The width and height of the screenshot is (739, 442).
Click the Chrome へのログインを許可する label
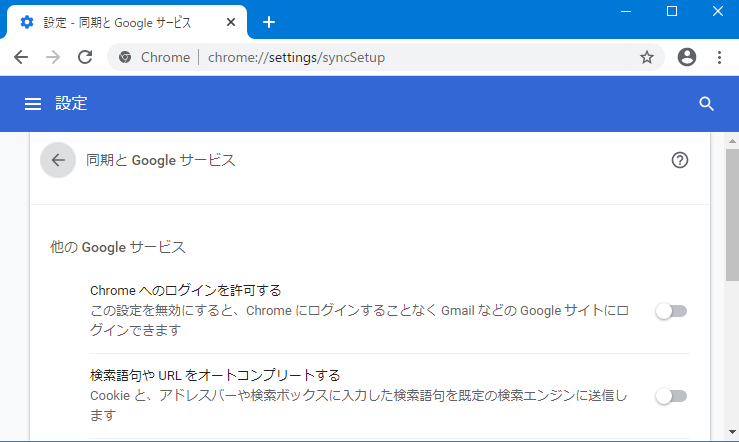pyautogui.click(x=186, y=290)
